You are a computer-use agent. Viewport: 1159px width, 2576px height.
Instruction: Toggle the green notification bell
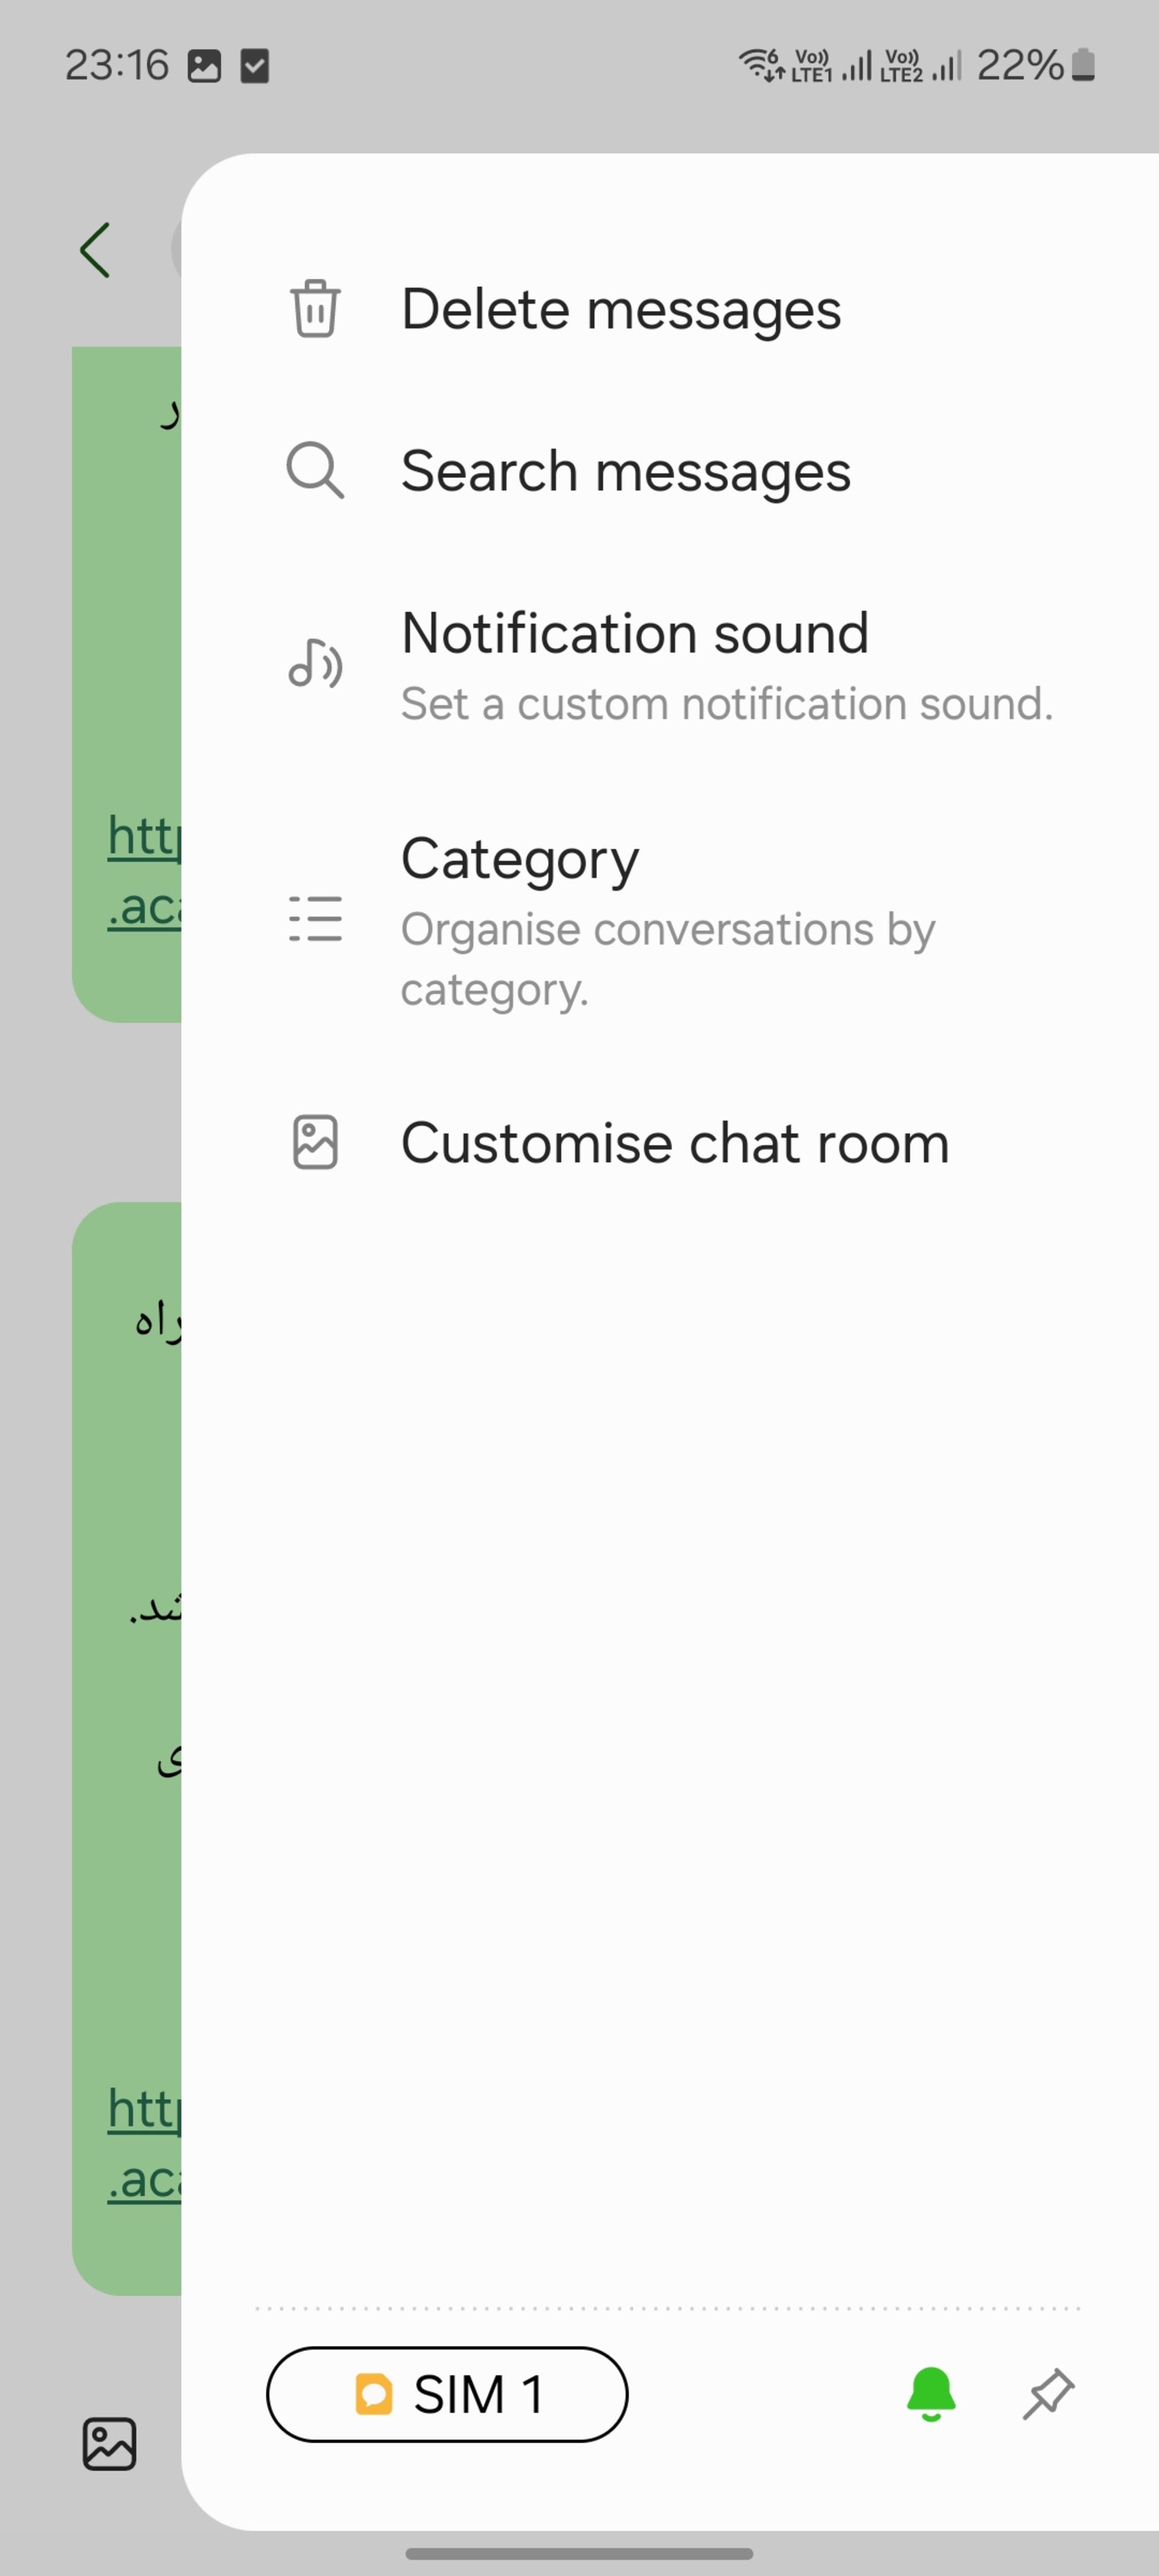tap(931, 2394)
